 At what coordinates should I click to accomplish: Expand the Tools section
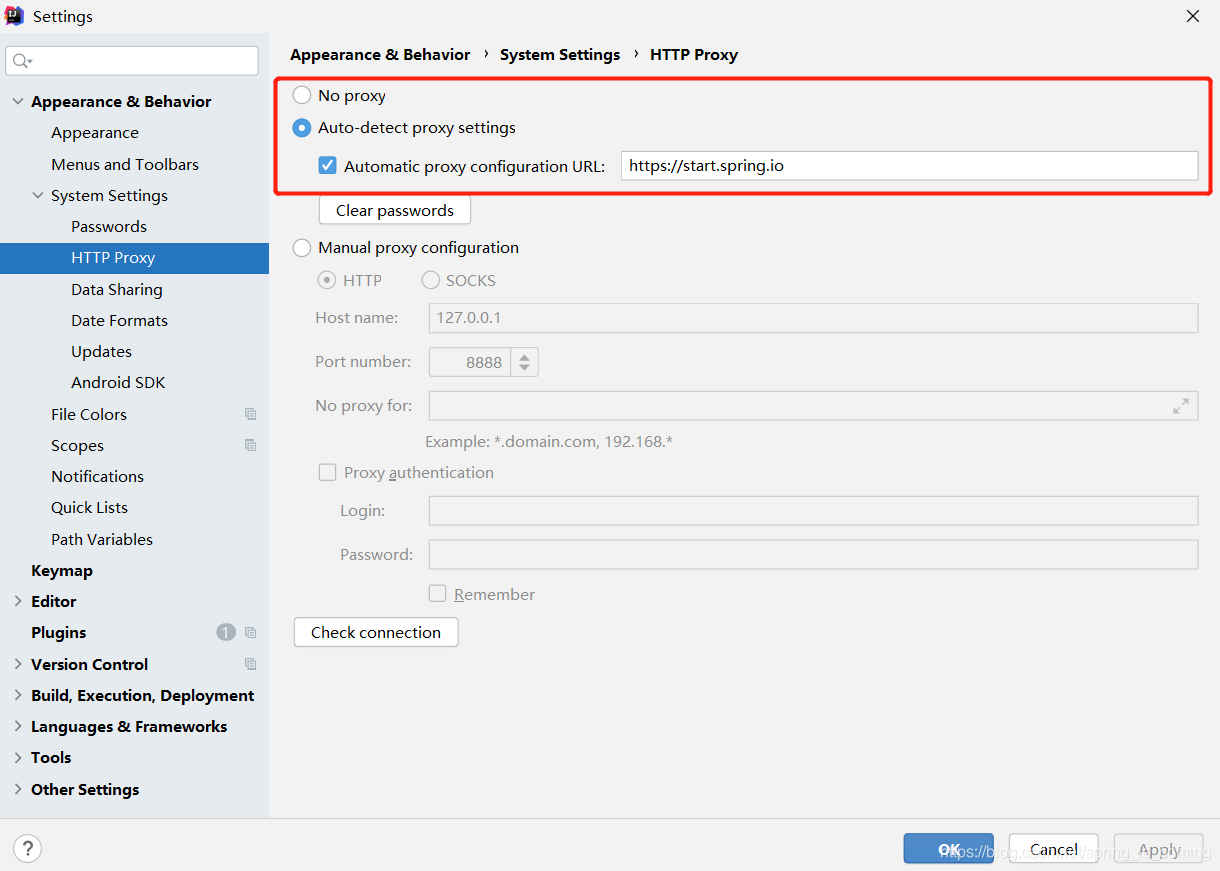click(x=17, y=757)
